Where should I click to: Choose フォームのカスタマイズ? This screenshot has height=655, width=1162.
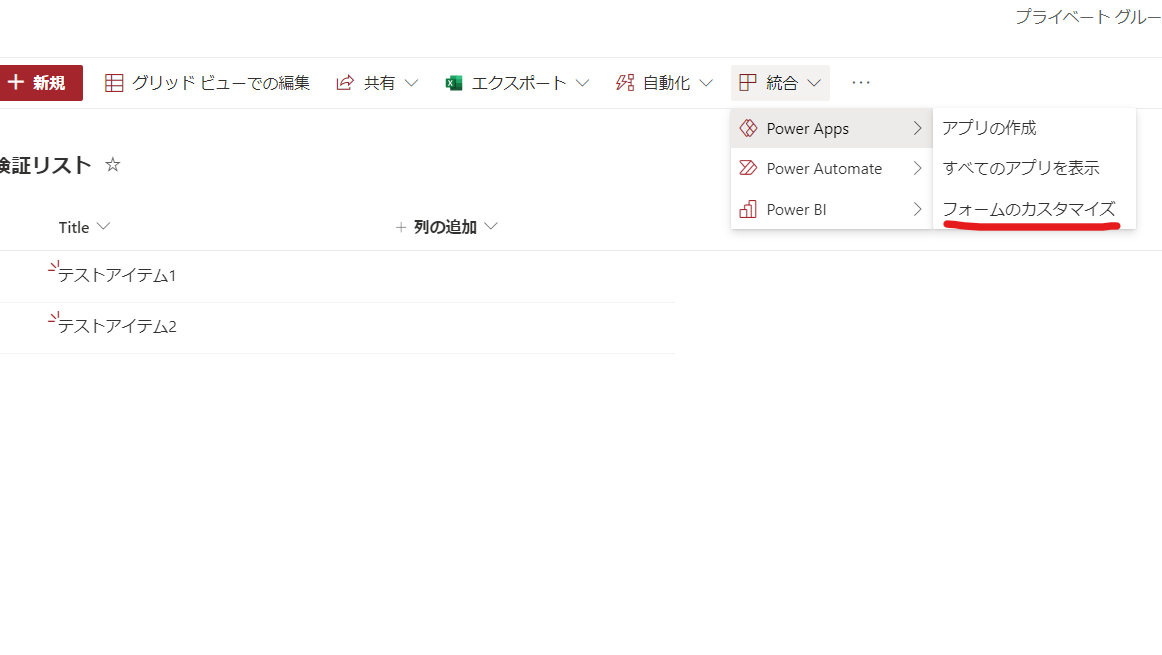pos(1029,209)
